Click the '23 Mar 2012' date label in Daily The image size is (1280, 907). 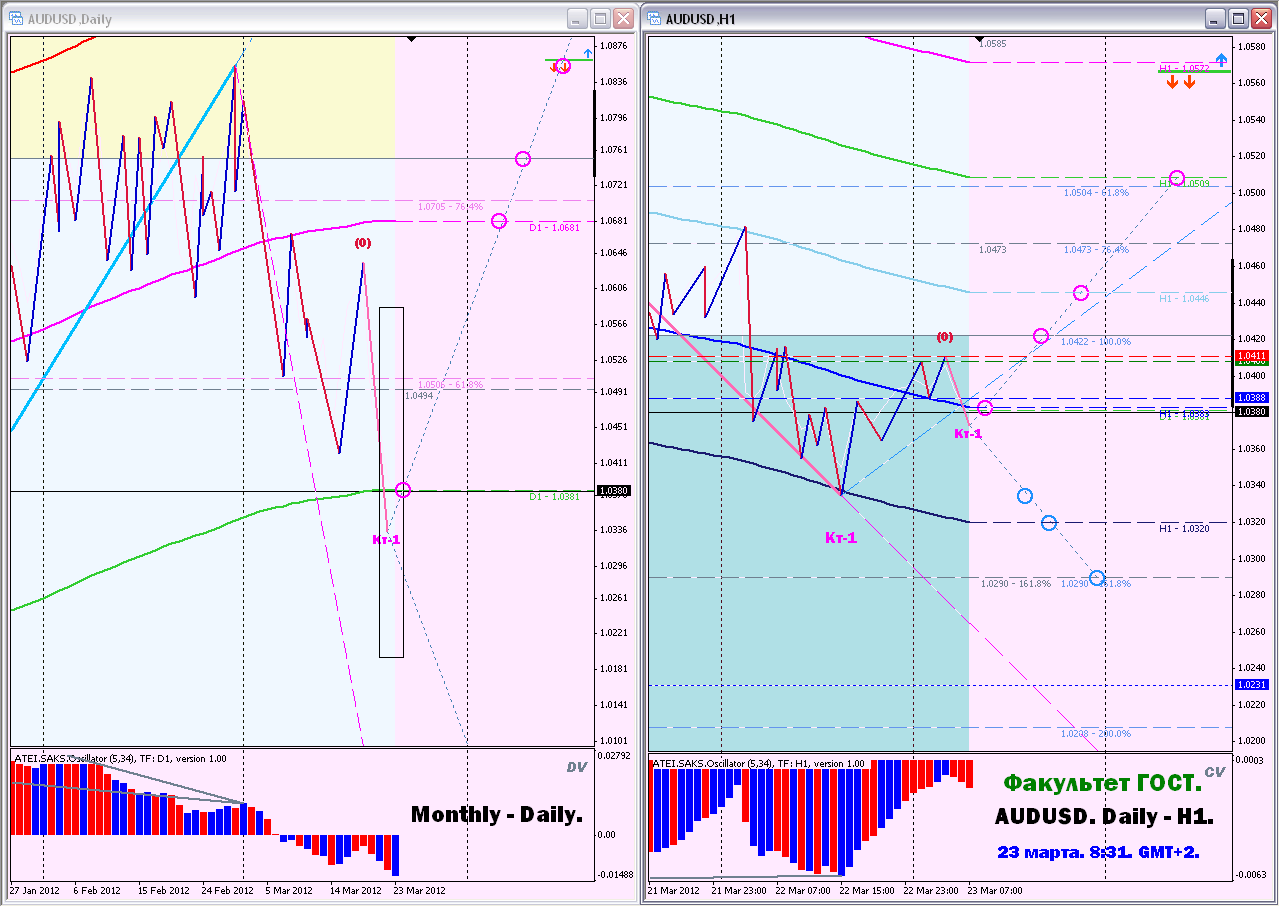(419, 890)
